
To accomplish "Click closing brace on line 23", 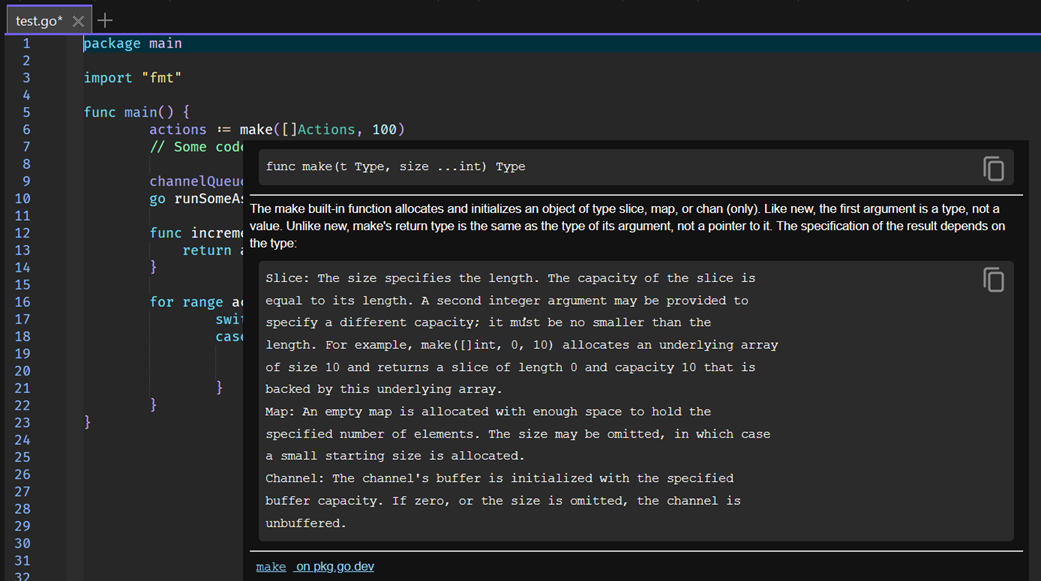I will [x=87, y=422].
